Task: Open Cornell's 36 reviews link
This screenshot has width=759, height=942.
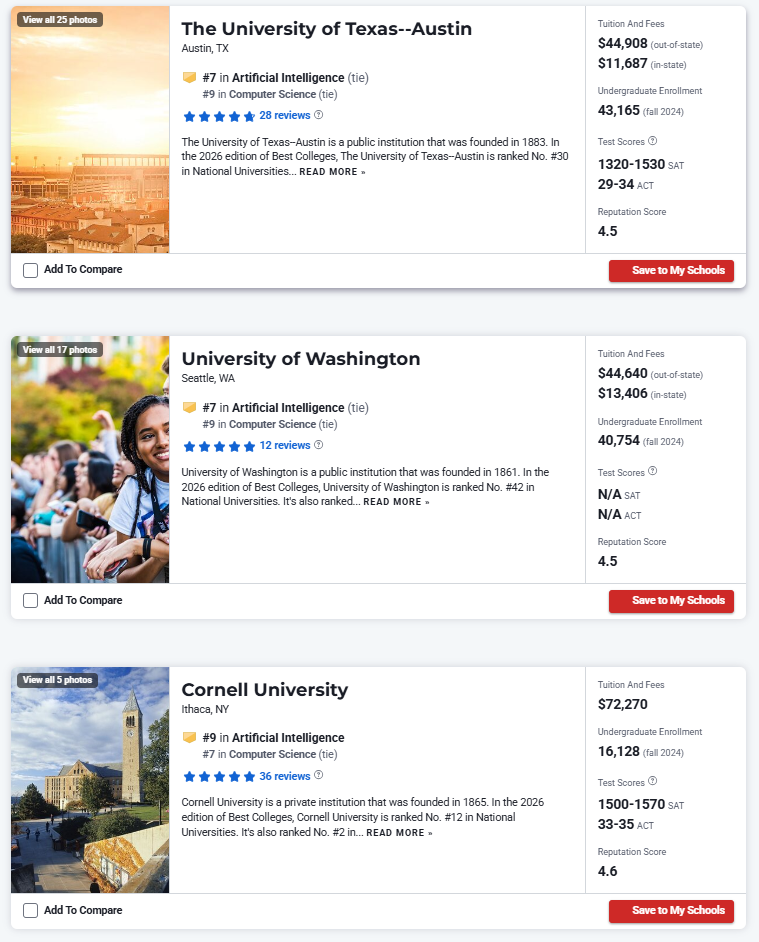Action: pos(284,776)
